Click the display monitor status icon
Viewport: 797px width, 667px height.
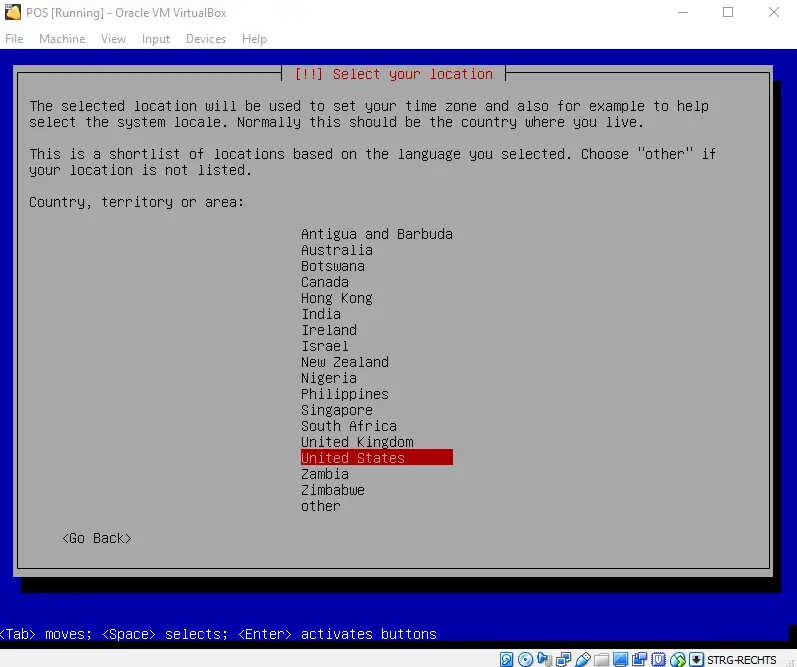(621, 659)
